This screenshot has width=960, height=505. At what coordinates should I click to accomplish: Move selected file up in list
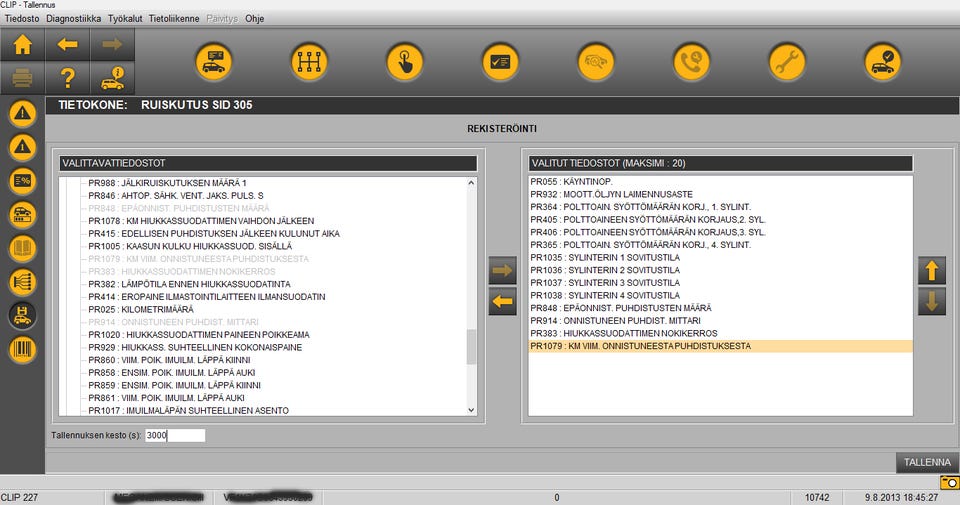click(x=930, y=269)
